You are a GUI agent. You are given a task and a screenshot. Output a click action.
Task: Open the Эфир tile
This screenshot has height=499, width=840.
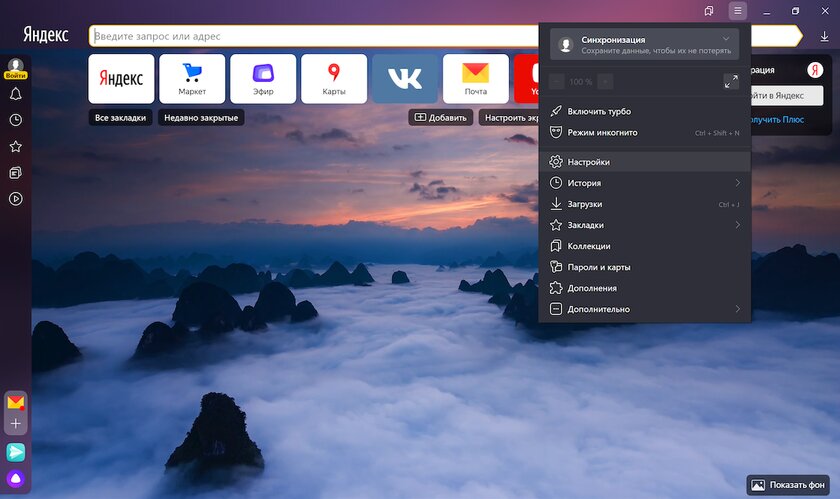[x=263, y=79]
